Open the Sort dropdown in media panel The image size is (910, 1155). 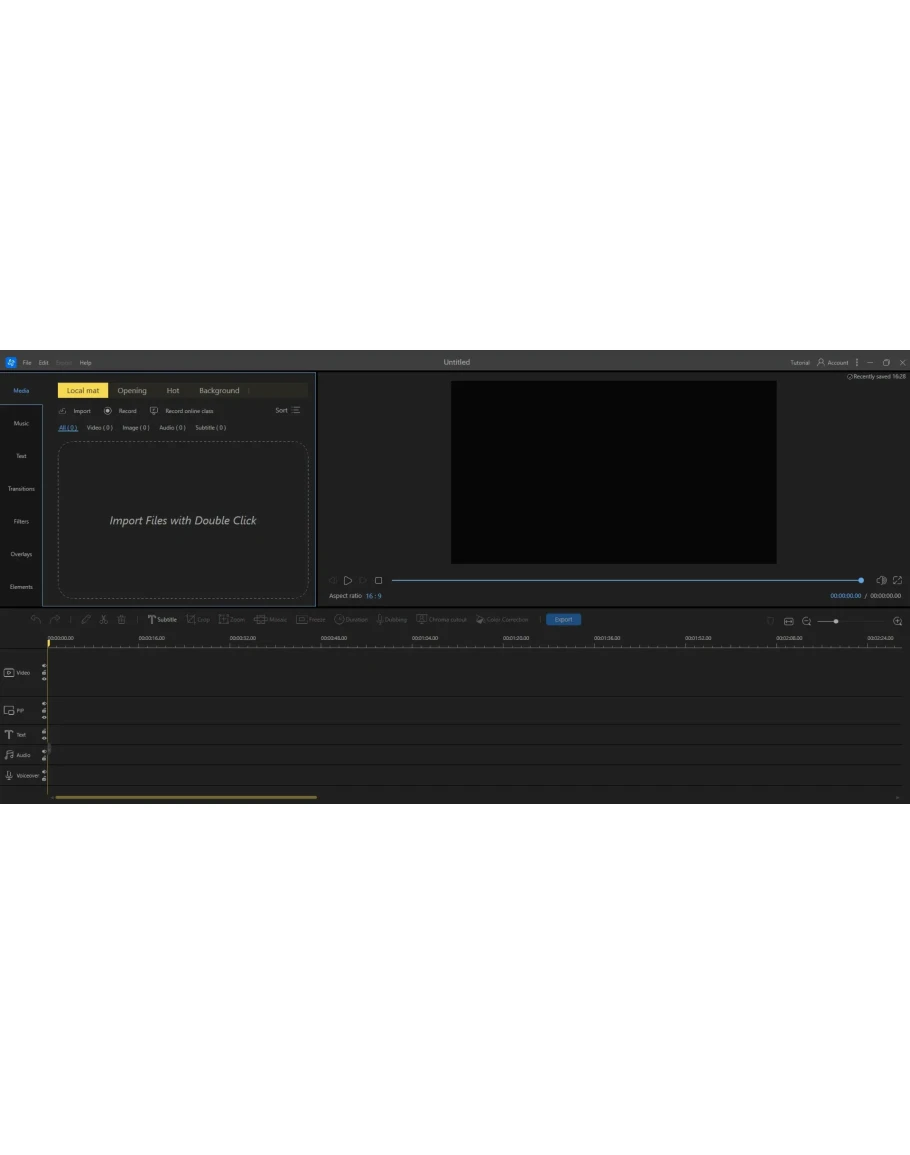tap(288, 410)
